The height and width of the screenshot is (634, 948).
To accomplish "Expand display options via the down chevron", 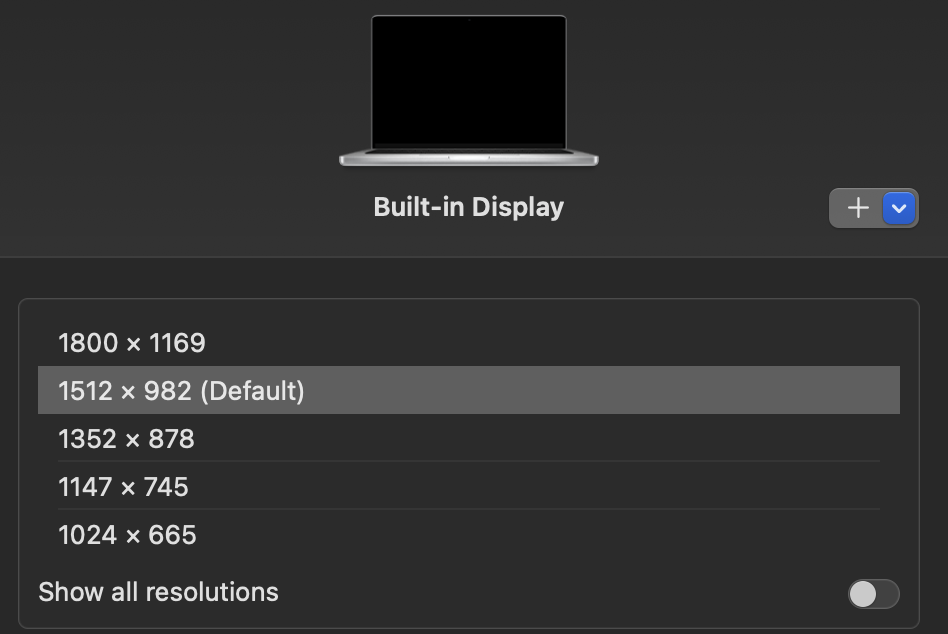I will 898,209.
